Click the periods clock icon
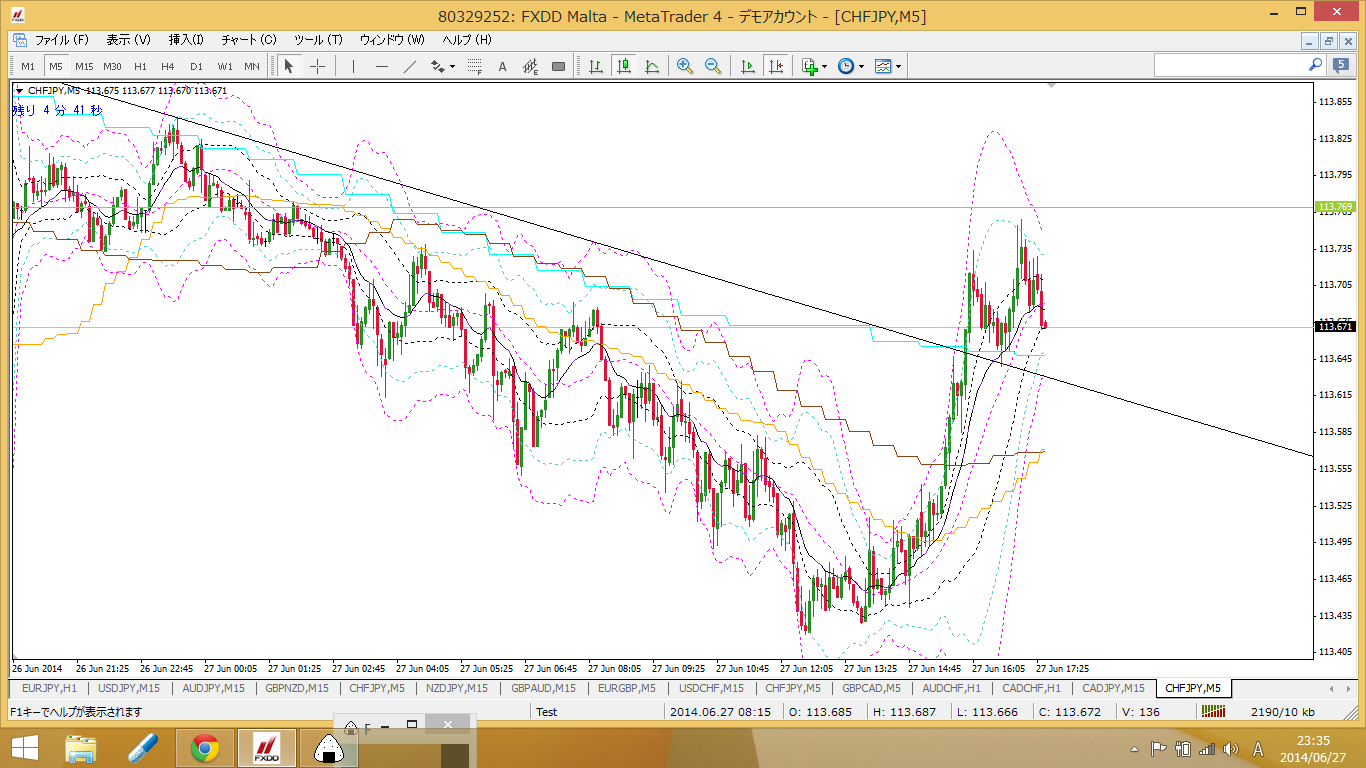1366x768 pixels. [846, 66]
